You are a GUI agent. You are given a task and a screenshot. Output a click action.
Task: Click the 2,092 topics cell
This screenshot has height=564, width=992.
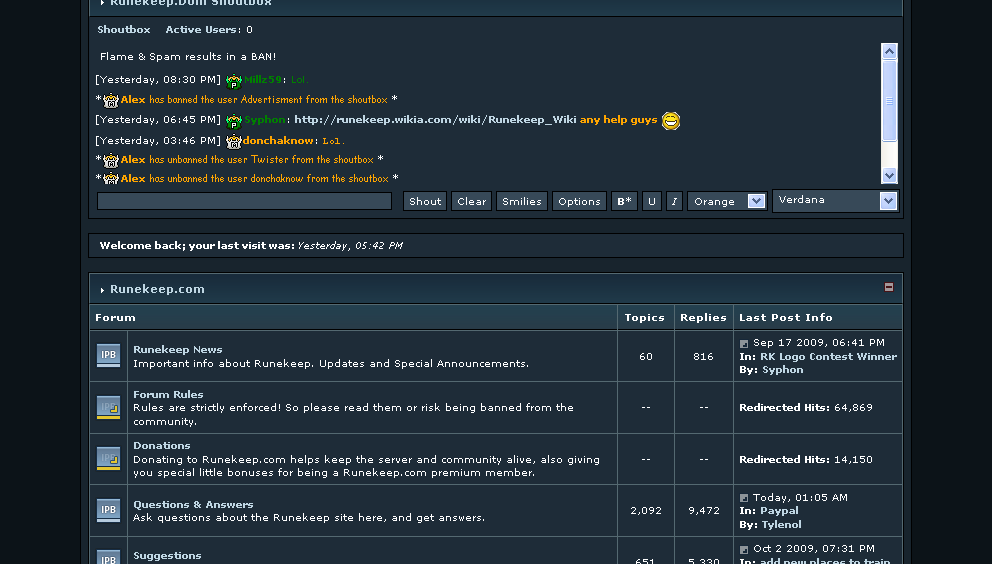coord(646,510)
